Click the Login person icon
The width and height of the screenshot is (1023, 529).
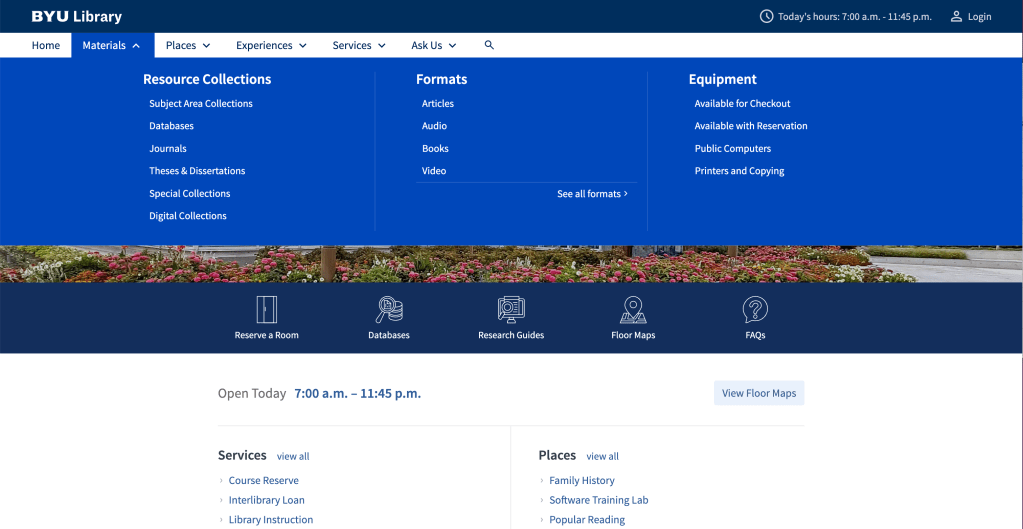956,16
